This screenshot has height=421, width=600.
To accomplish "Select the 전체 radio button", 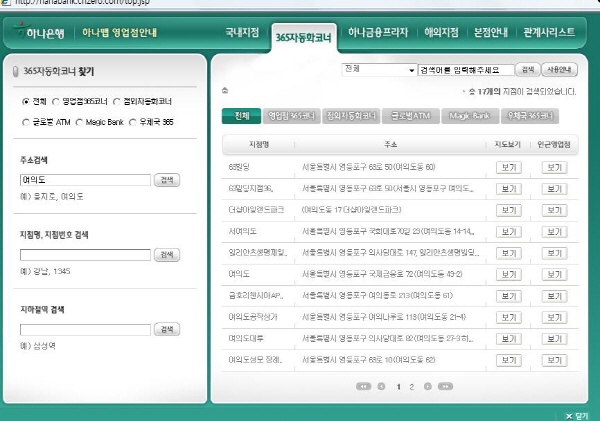I will coord(26,102).
